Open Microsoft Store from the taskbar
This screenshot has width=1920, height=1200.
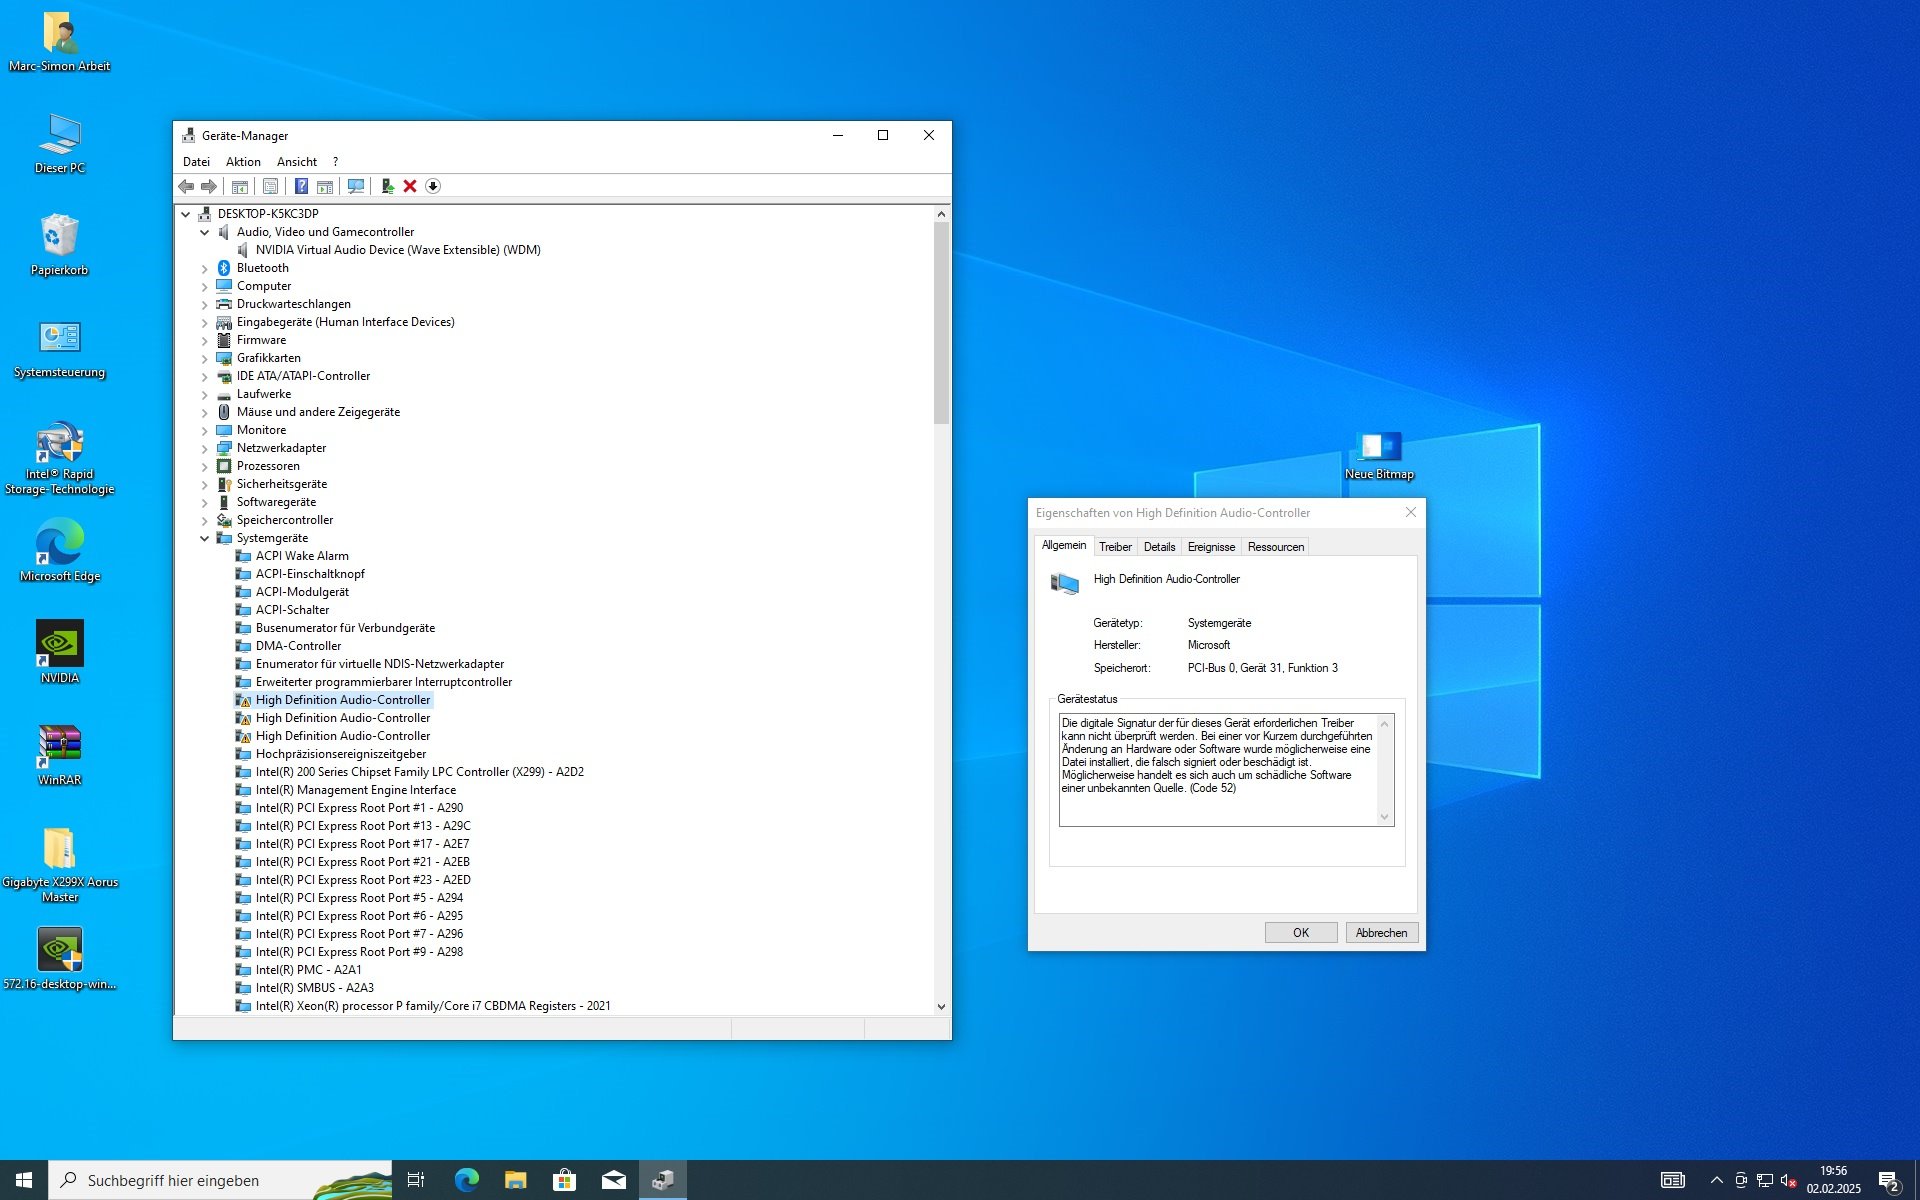(564, 1180)
